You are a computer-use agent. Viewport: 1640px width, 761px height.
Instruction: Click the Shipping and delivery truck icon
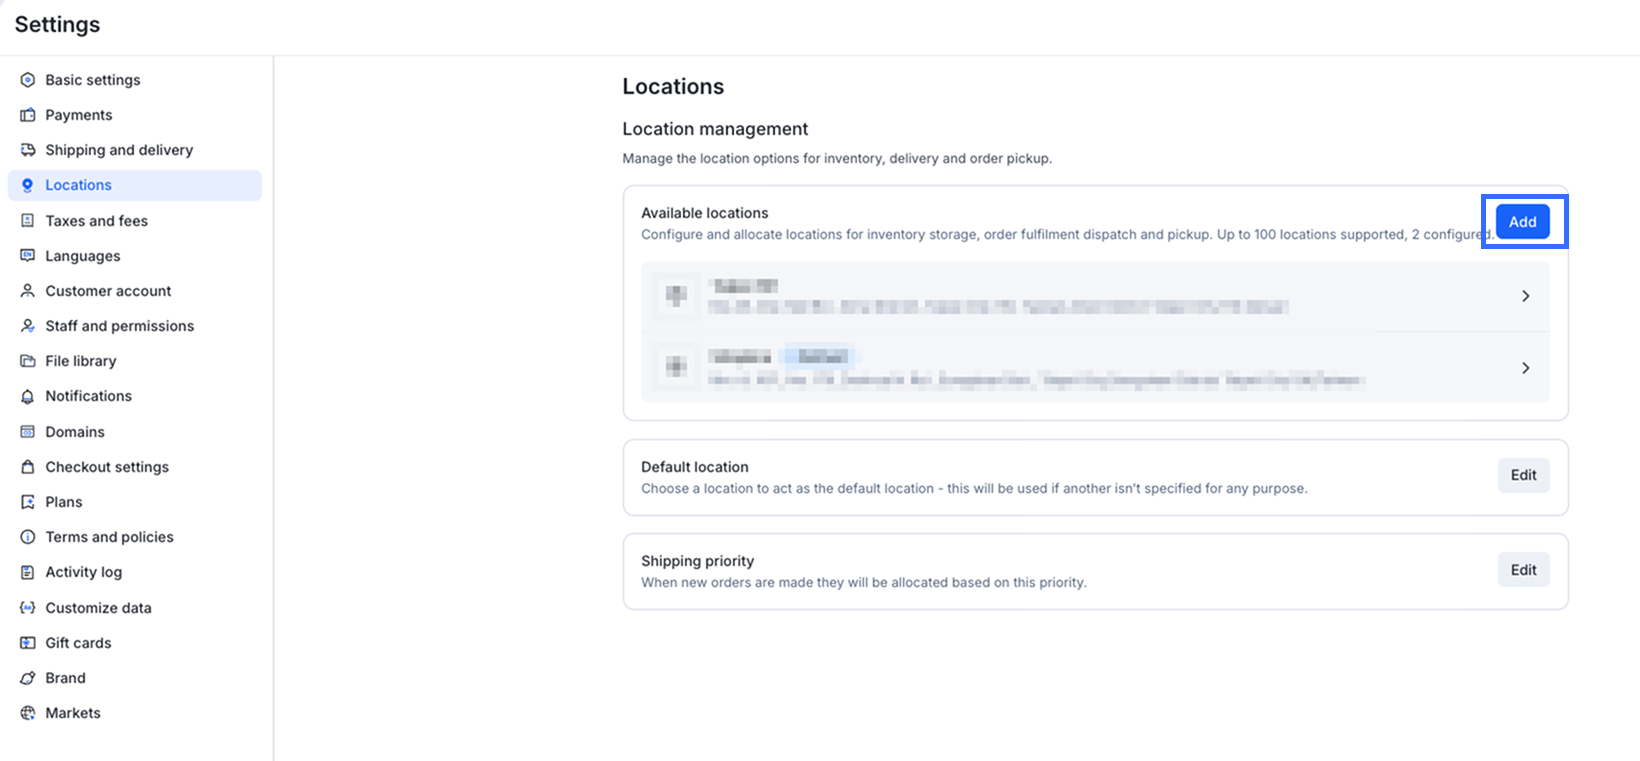coord(28,150)
